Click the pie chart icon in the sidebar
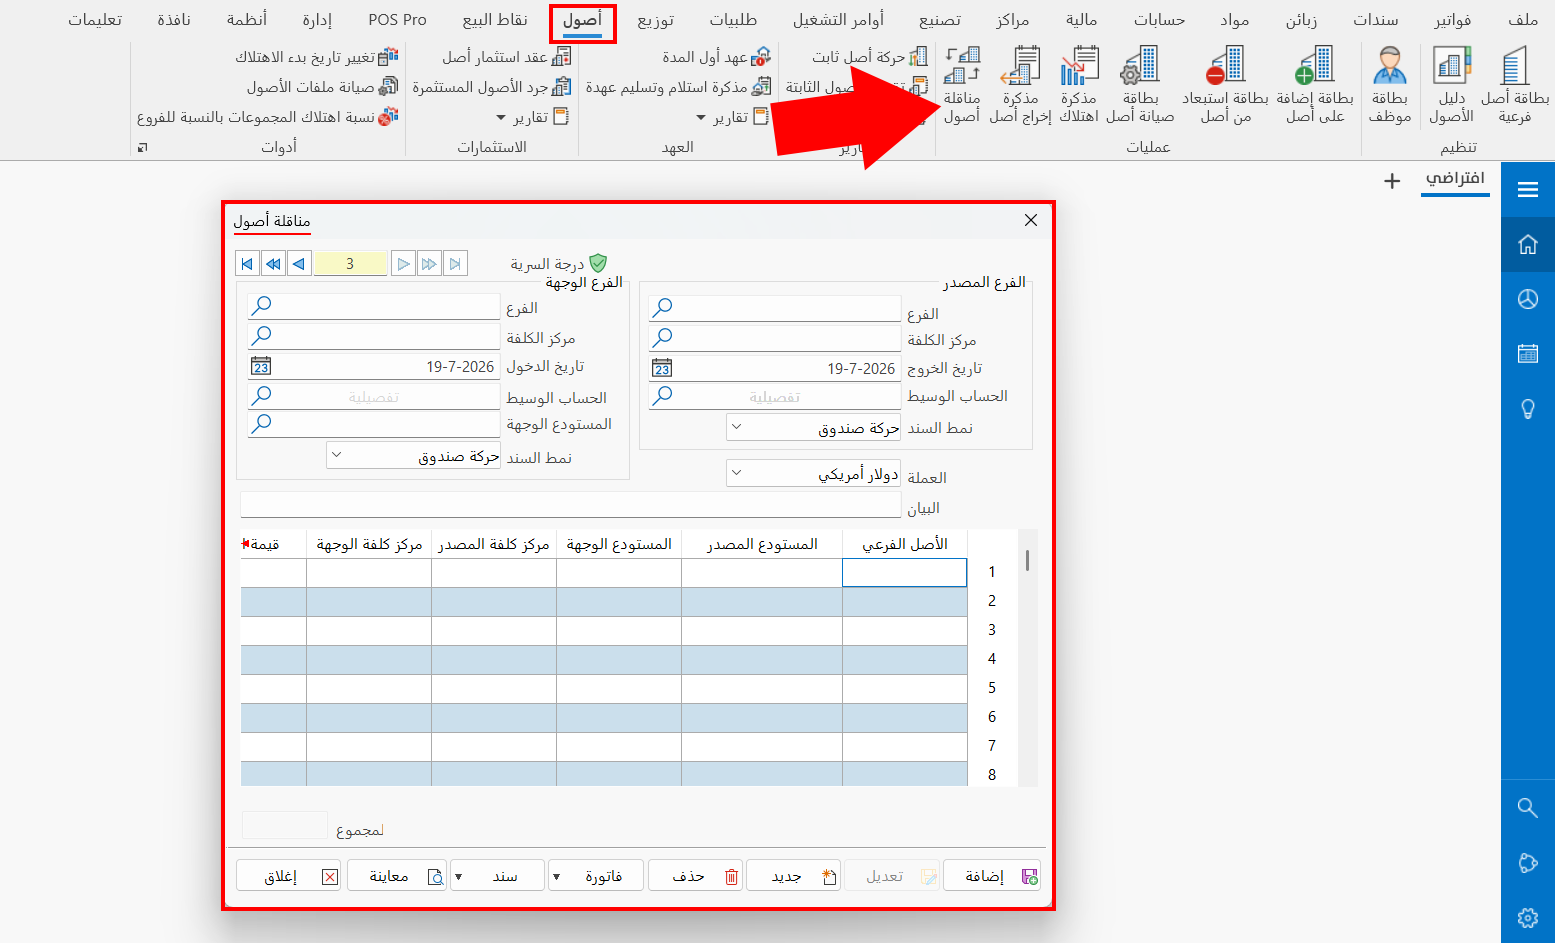The image size is (1555, 943). [x=1528, y=299]
